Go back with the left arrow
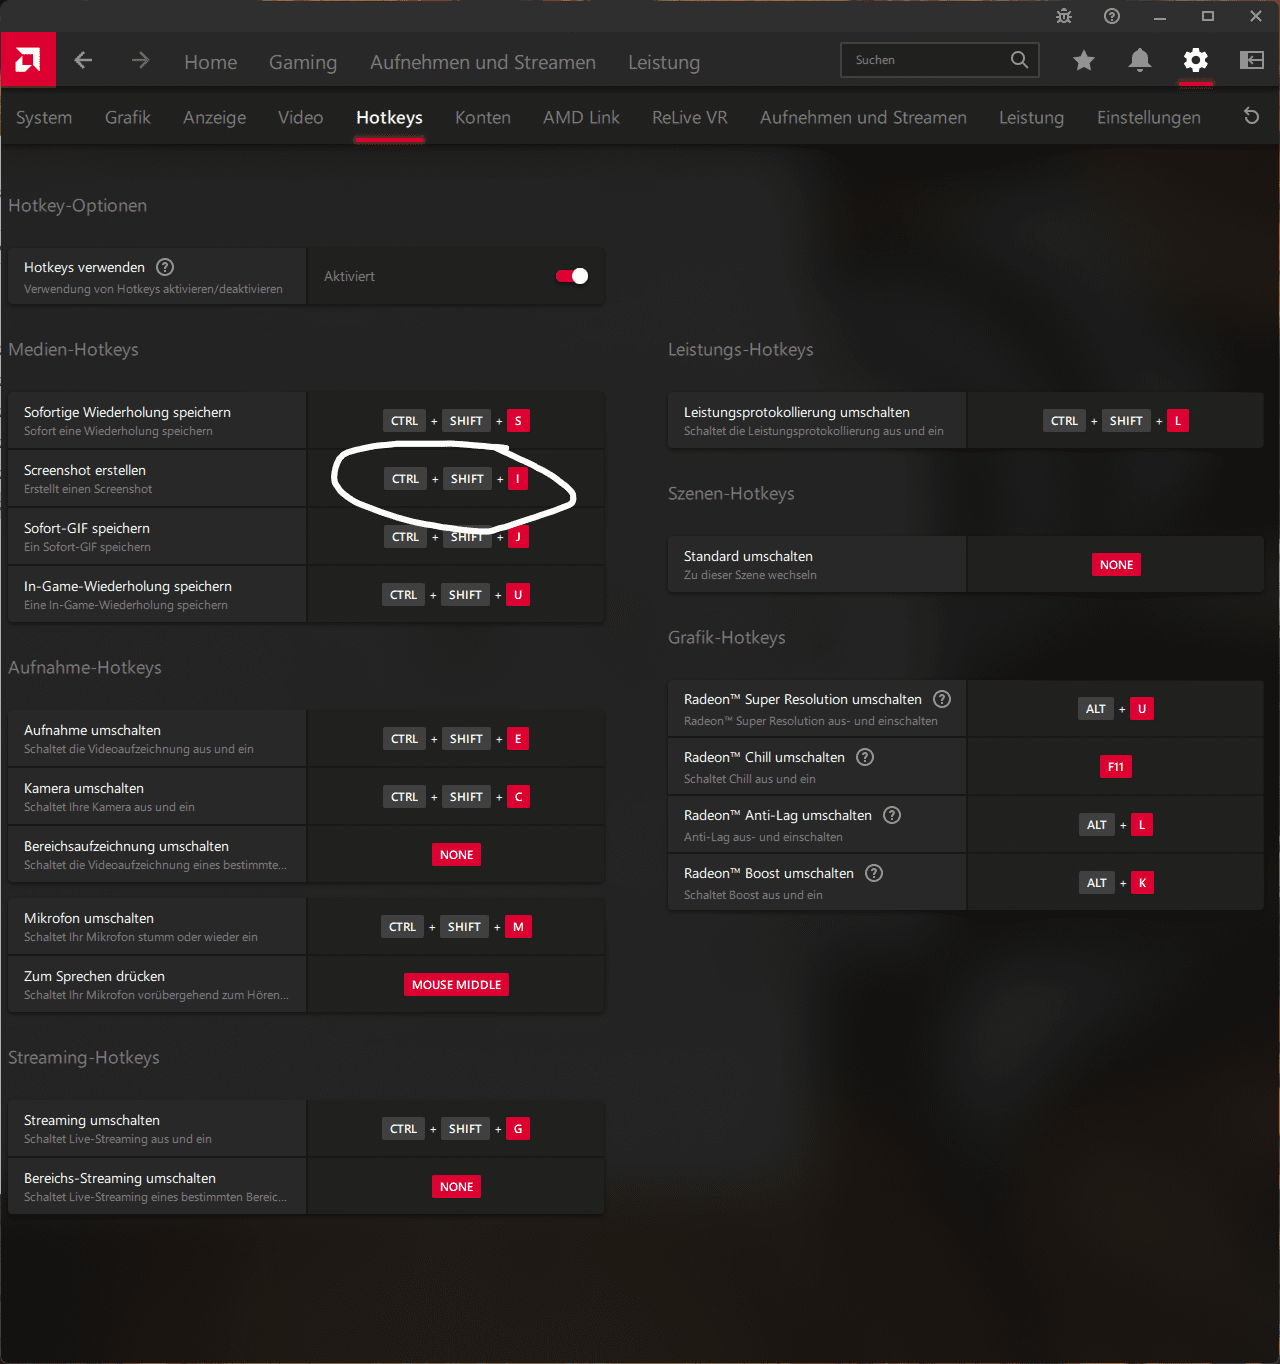 pos(83,60)
